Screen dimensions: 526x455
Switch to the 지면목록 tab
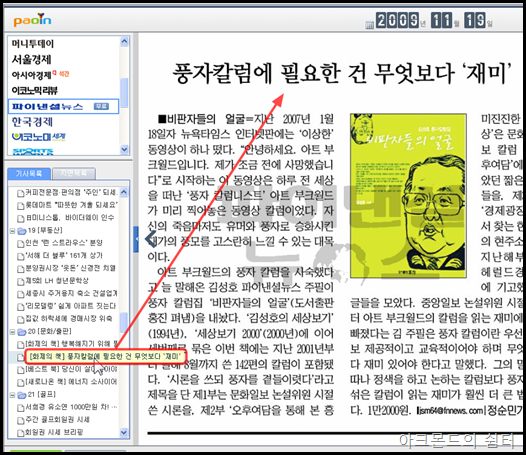click(74, 173)
